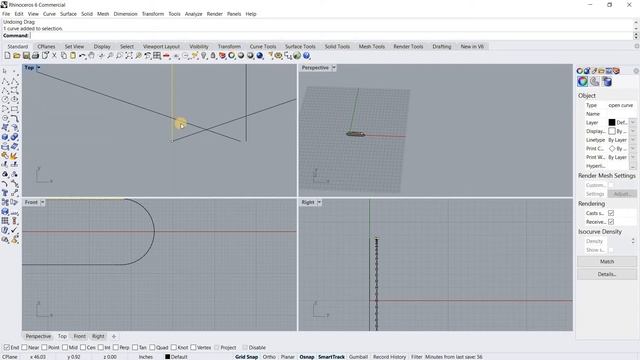This screenshot has width=640, height=360.
Task: Switch to the Drafting toolbar tab
Action: tap(442, 47)
